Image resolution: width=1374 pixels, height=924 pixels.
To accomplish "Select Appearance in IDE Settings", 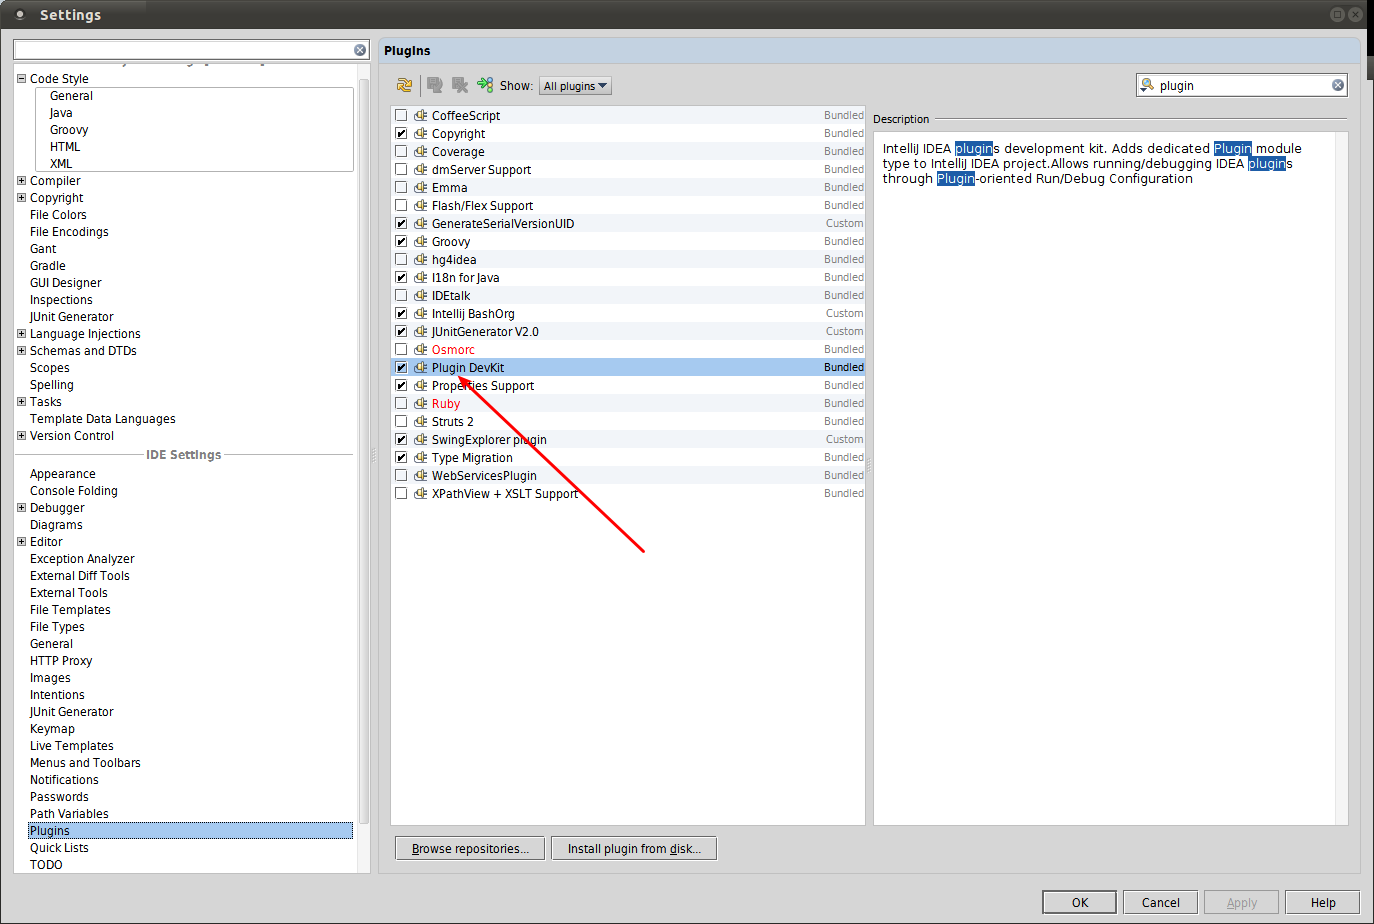I will coord(63,474).
